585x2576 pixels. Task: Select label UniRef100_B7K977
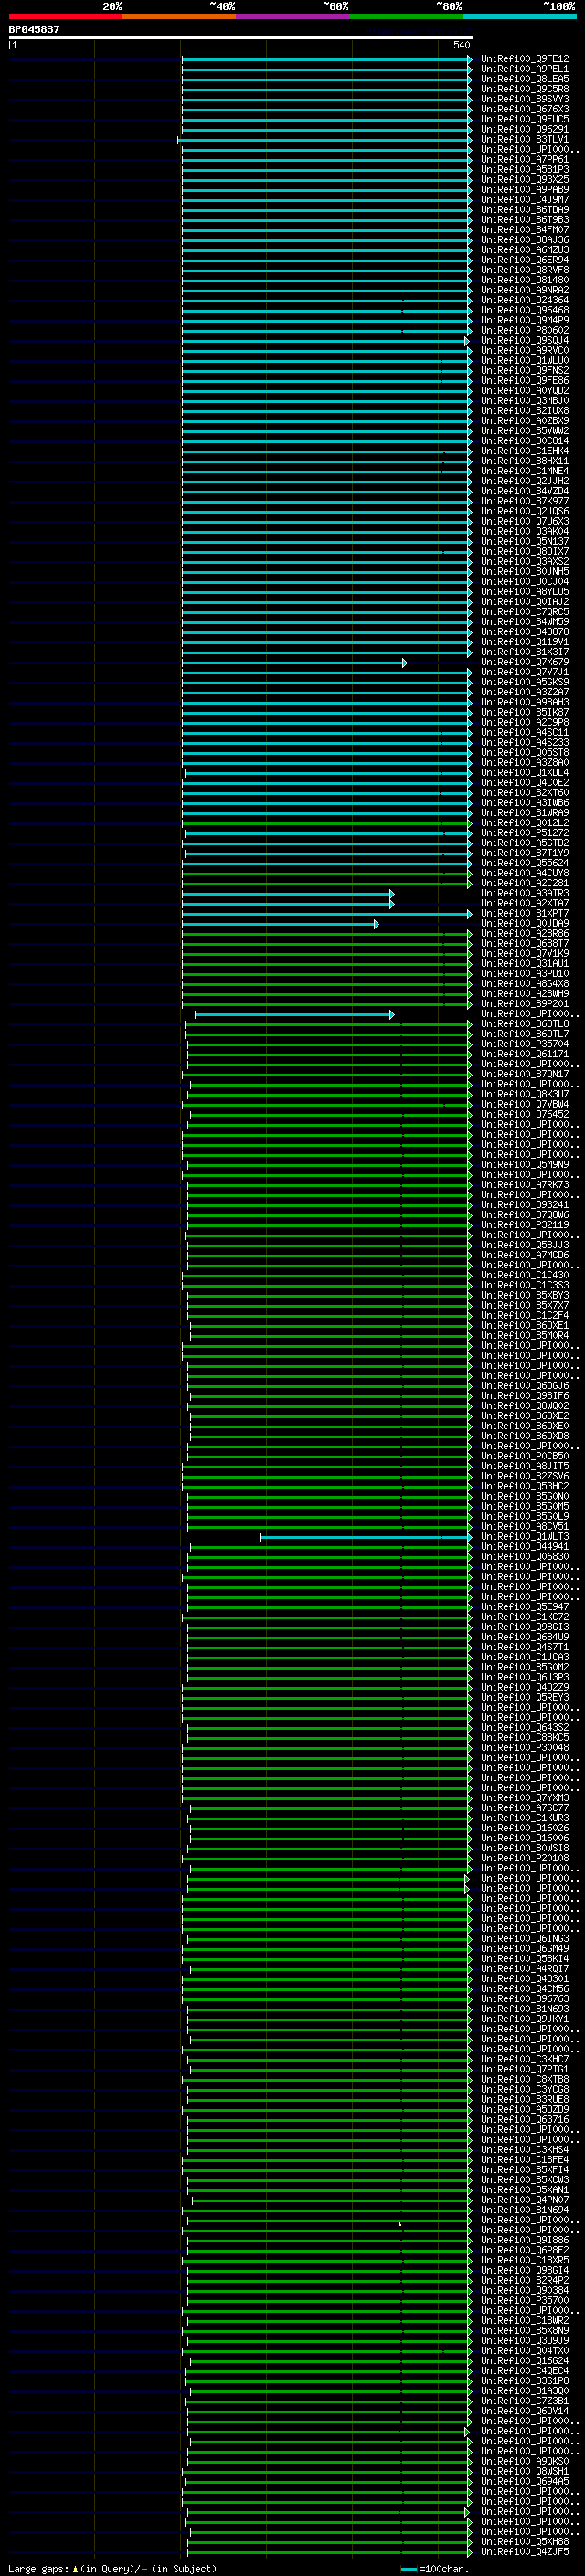[x=525, y=501]
